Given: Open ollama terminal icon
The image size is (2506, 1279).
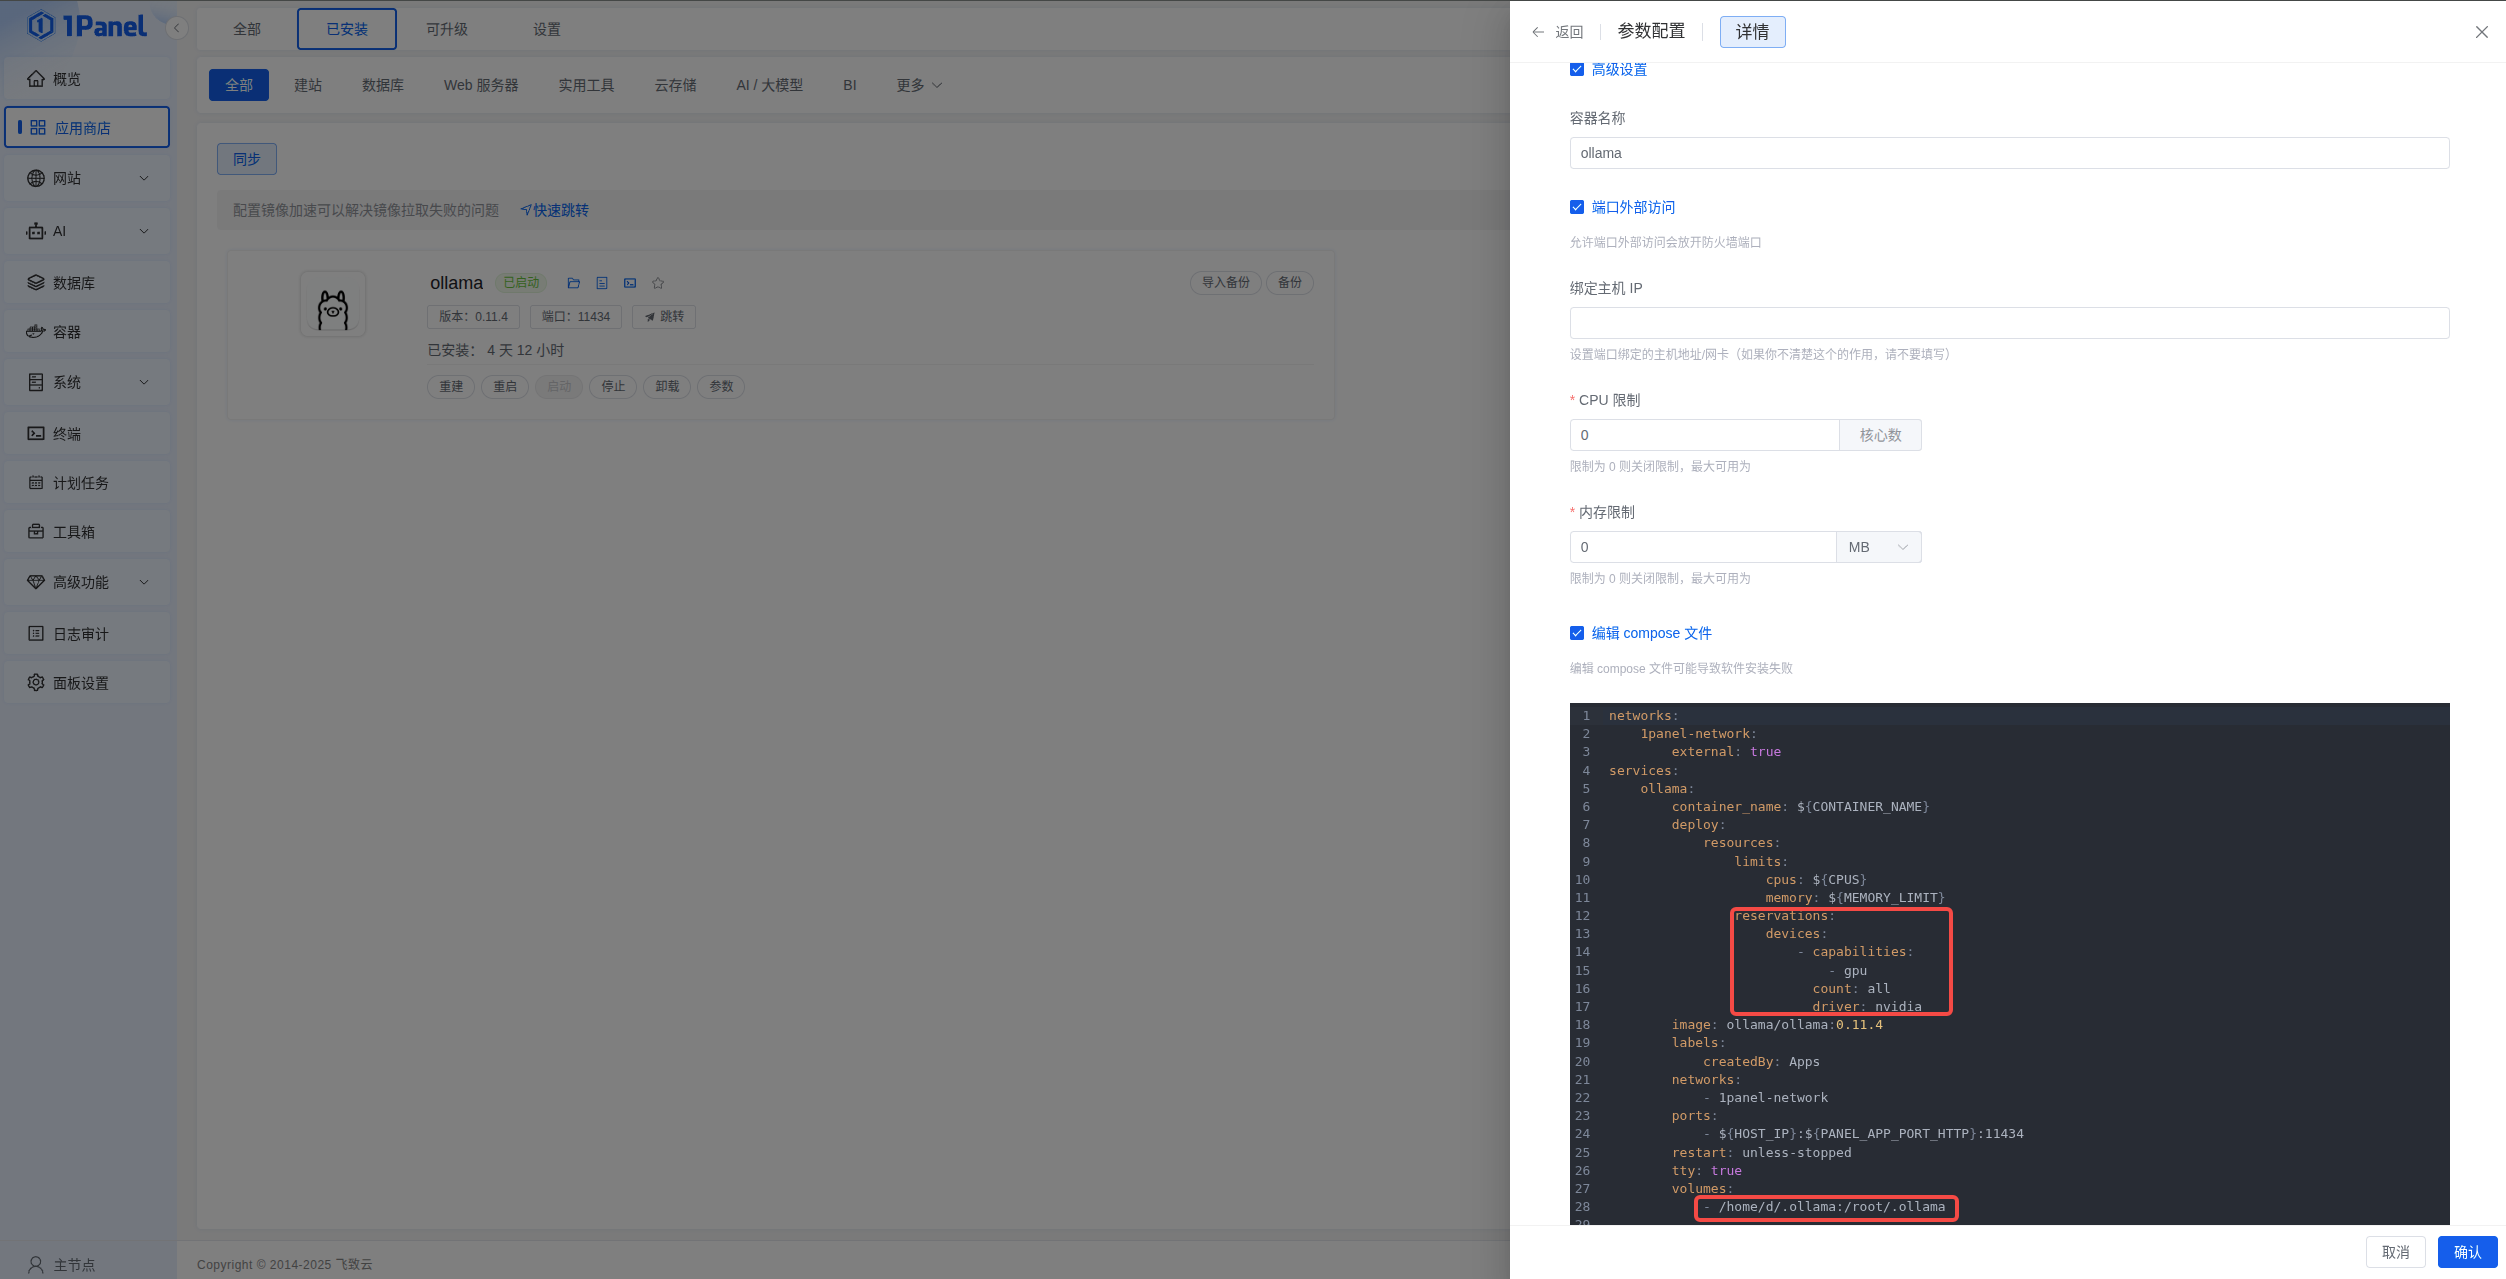Looking at the screenshot, I should pos(630,283).
